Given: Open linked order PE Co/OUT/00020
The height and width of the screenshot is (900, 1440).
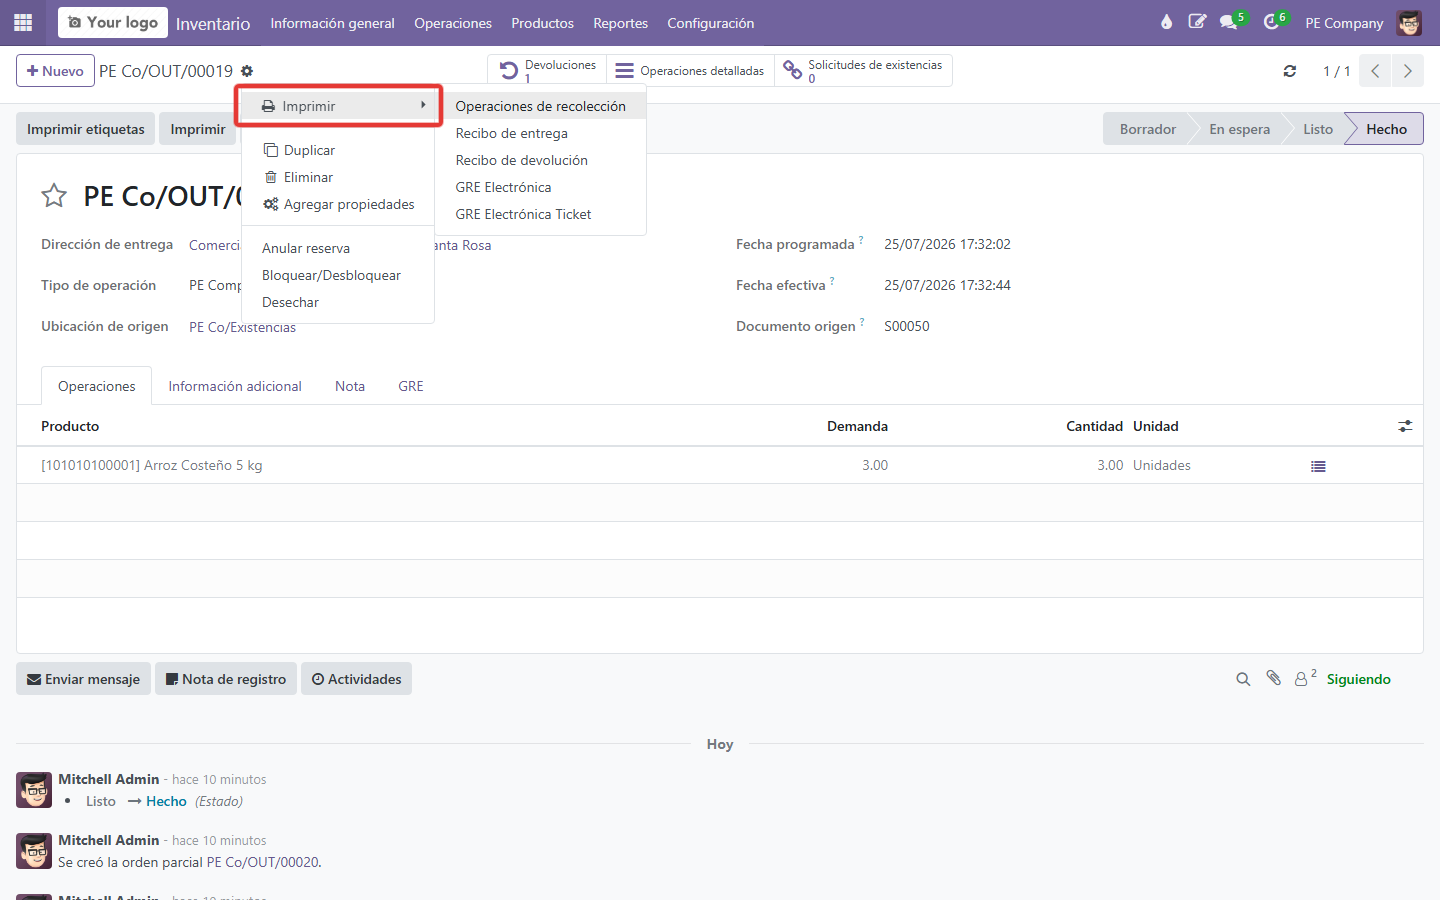Looking at the screenshot, I should (x=263, y=862).
